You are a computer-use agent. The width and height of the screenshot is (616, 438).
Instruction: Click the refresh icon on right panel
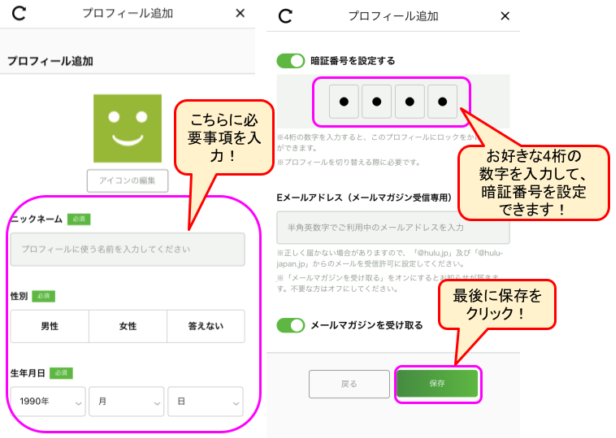(x=286, y=16)
